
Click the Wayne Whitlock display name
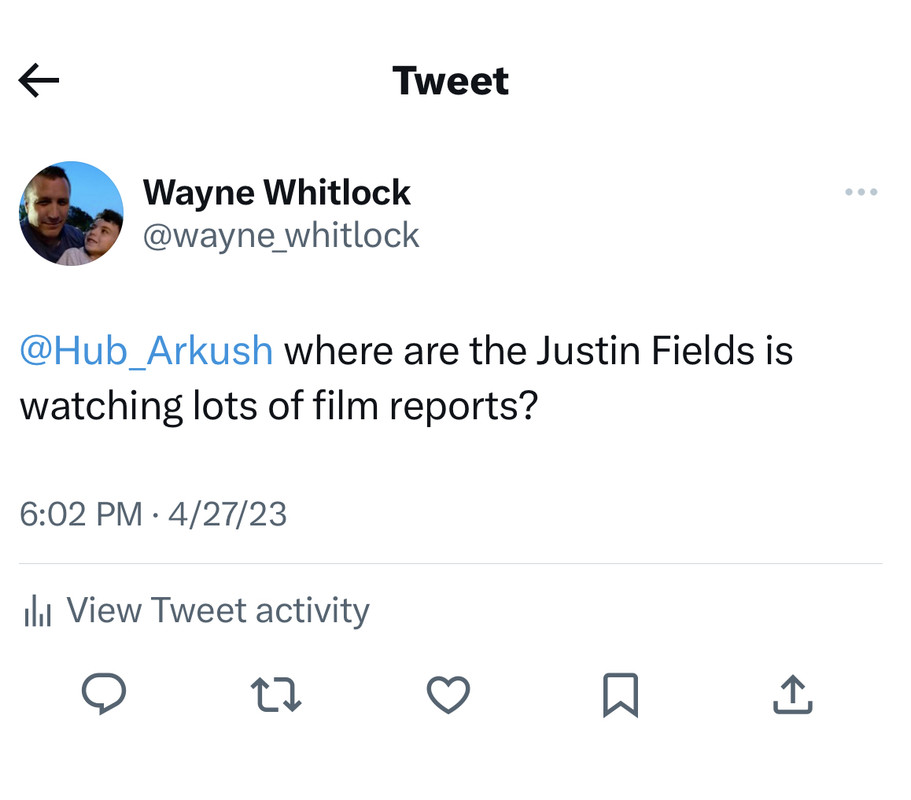click(x=277, y=192)
